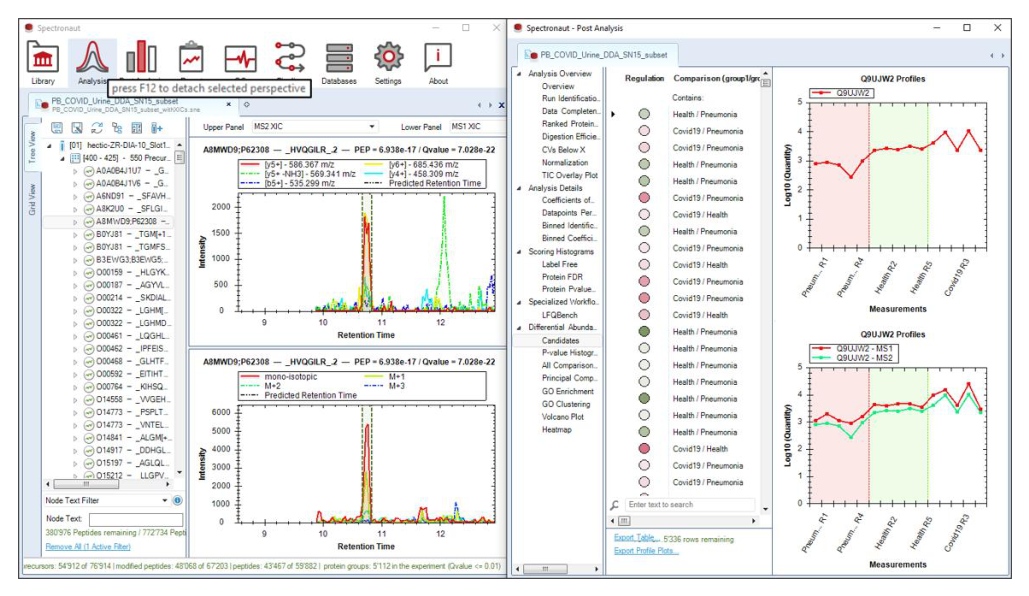Click the pin icon next to experiment tab
The image size is (1029, 596).
click(x=247, y=104)
